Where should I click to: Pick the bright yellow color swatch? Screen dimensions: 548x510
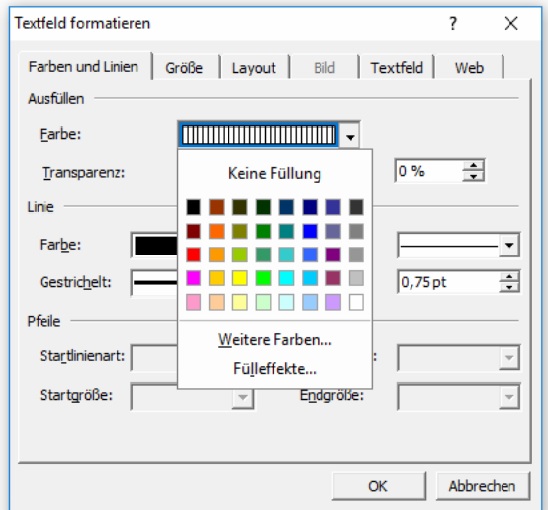point(240,278)
